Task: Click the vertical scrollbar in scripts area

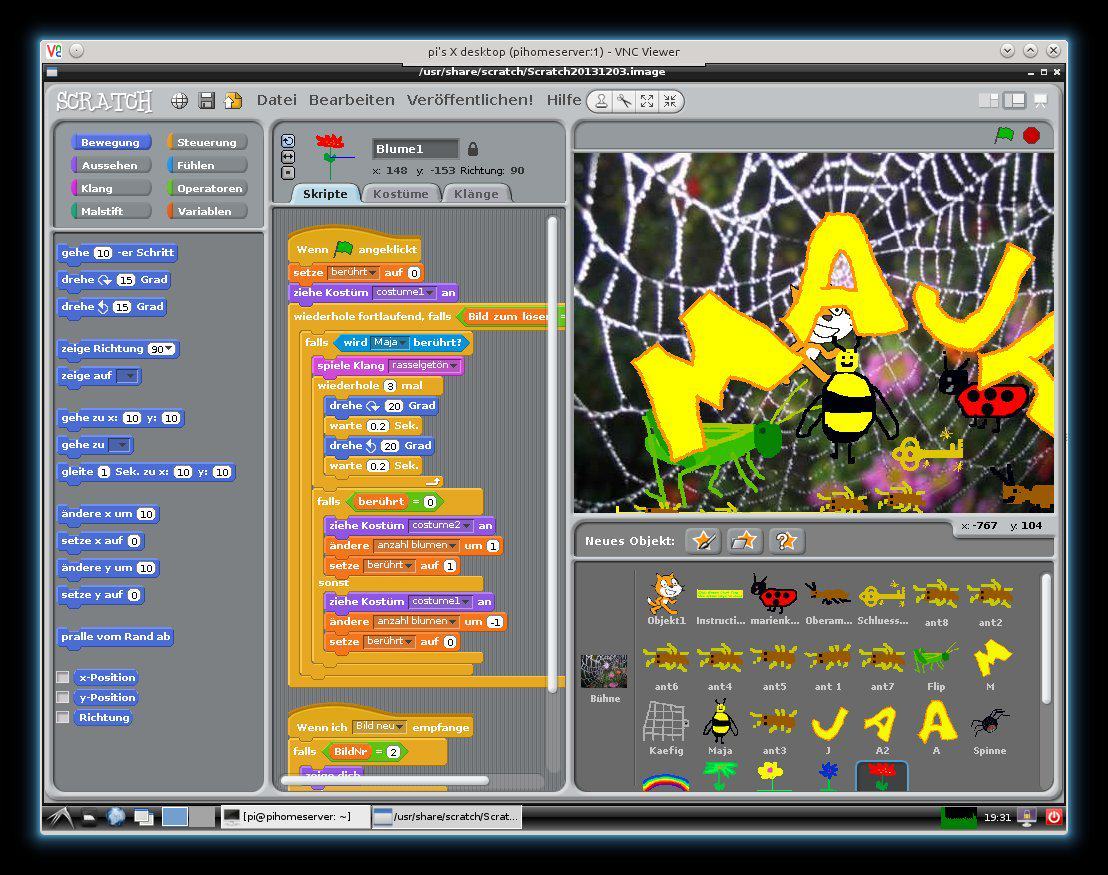Action: (552, 450)
